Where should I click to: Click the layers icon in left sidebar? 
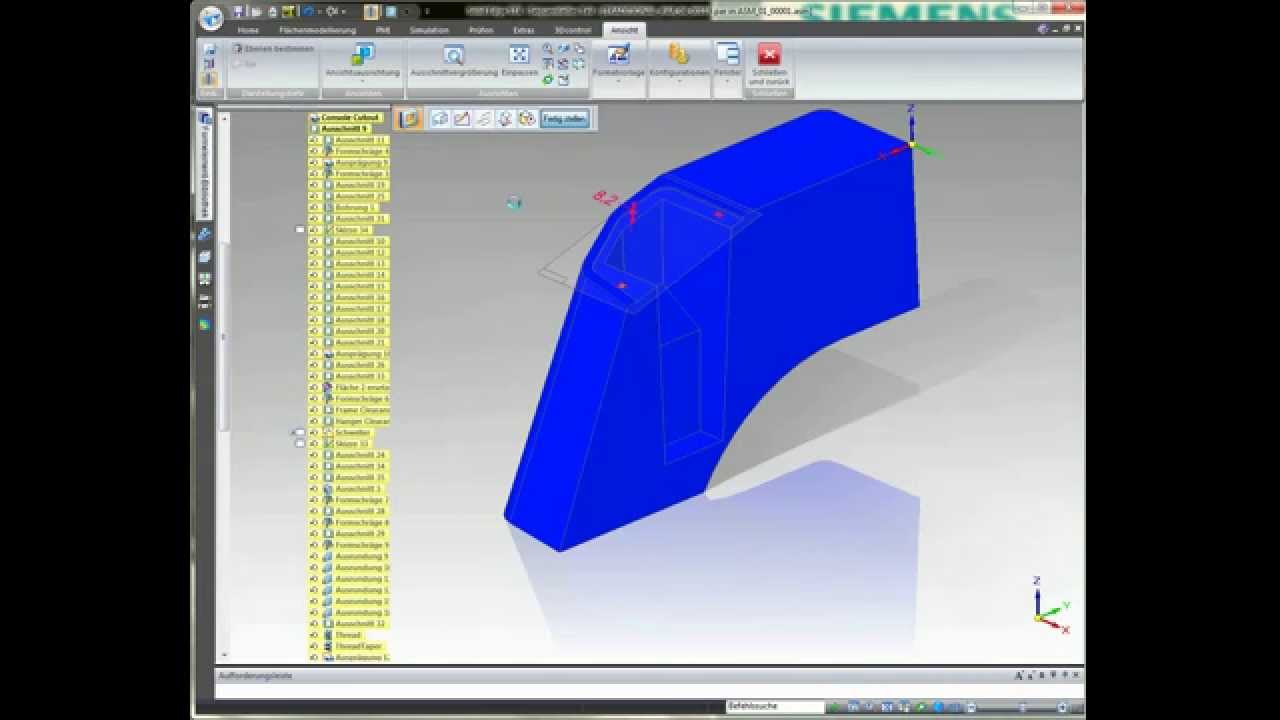pos(205,257)
